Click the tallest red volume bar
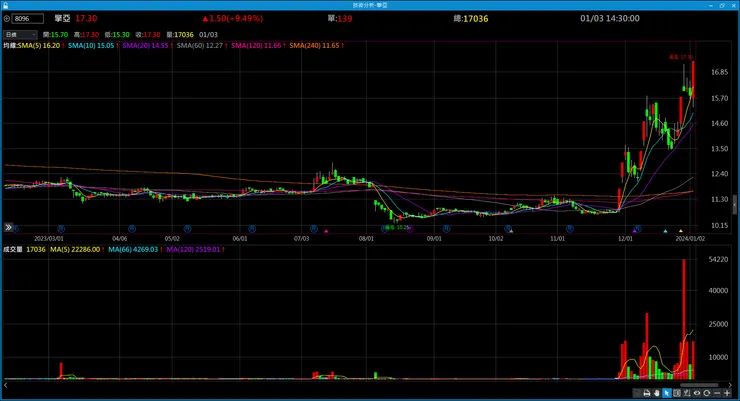The width and height of the screenshot is (740, 401). pyautogui.click(x=684, y=319)
